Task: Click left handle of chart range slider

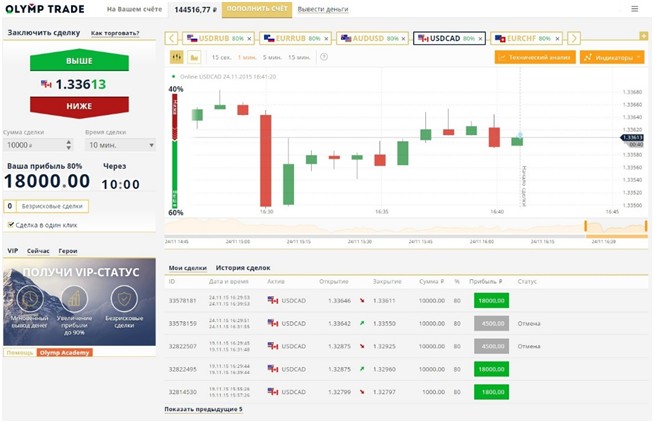Action: click(586, 226)
